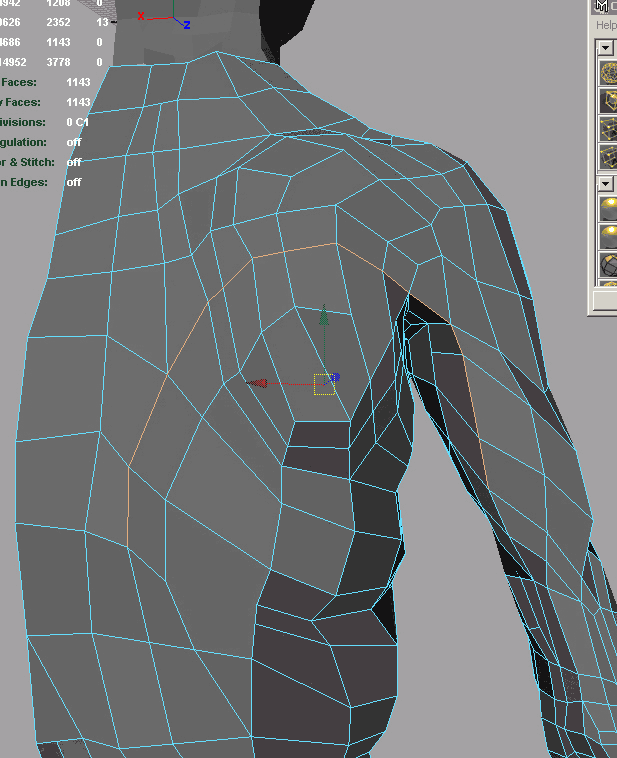Open the Help menu
The image size is (617, 758).
606,25
